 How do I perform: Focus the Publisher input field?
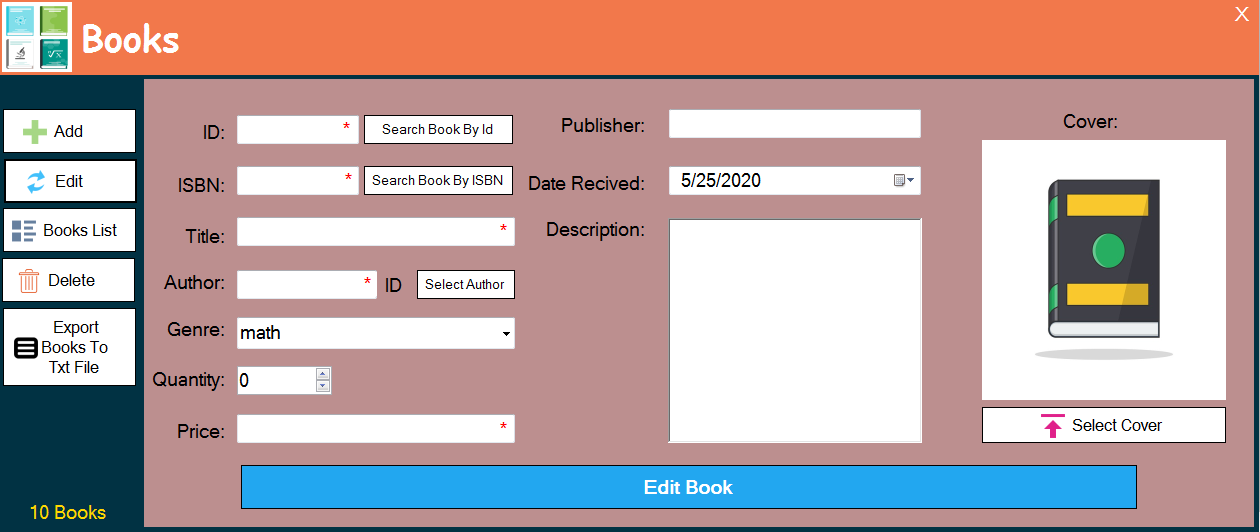click(795, 124)
